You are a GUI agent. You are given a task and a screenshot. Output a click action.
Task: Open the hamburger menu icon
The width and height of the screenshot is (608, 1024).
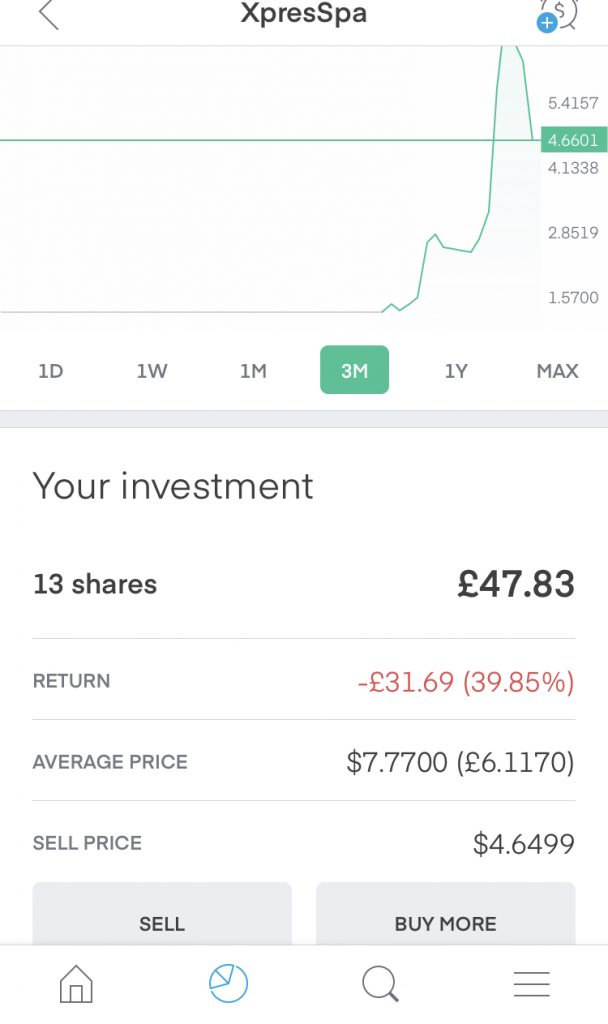point(531,984)
